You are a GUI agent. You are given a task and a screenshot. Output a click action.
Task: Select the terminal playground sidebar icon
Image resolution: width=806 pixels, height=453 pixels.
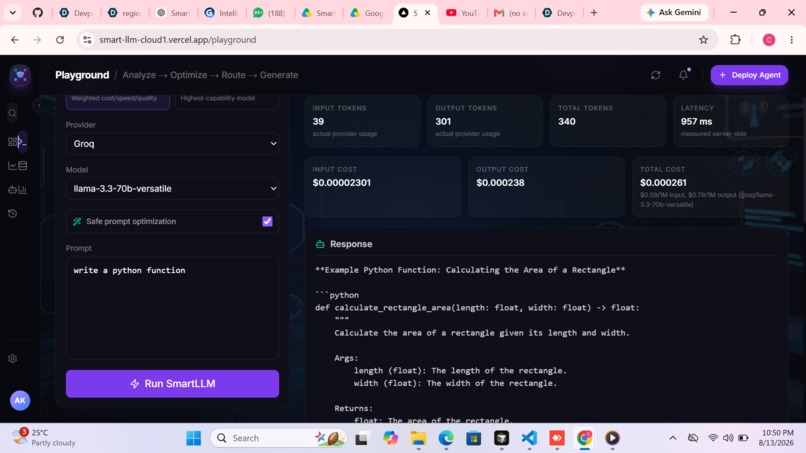(x=22, y=142)
